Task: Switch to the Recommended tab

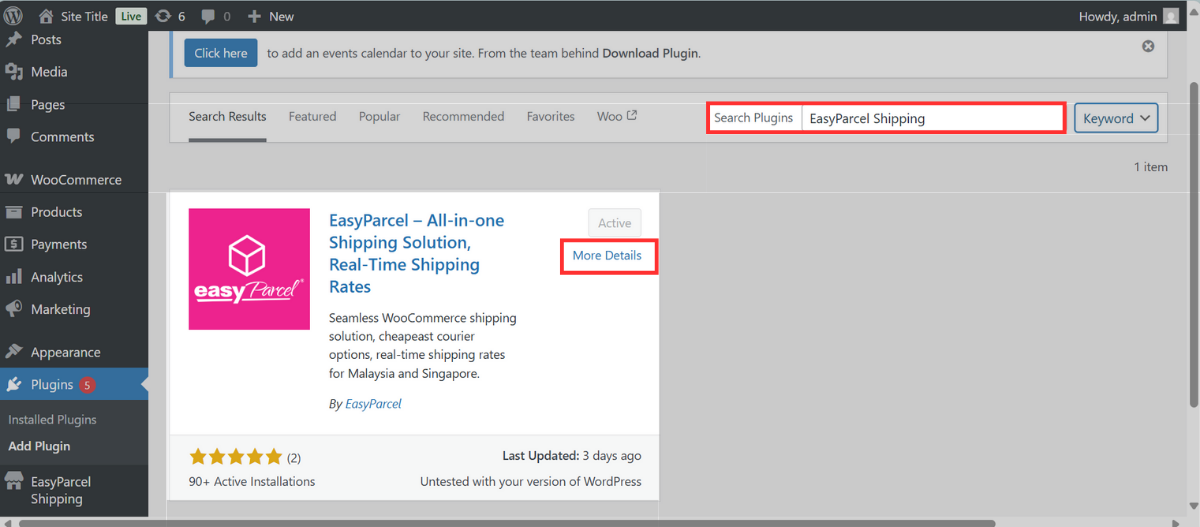Action: [463, 117]
